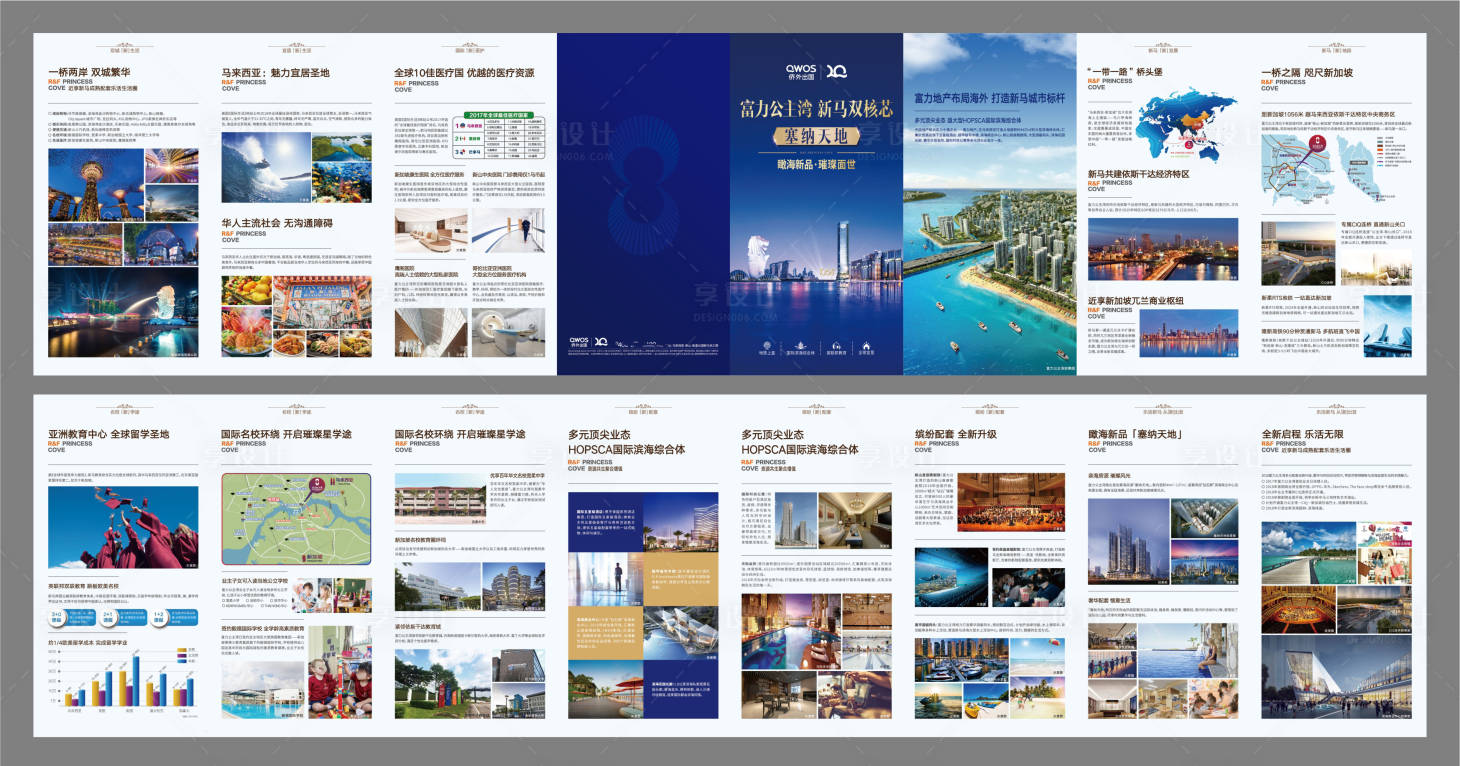The image size is (1460, 766).
Task: Click heading 全球10佳医疗国 优越的医疗资源
Action: pyautogui.click(x=464, y=72)
